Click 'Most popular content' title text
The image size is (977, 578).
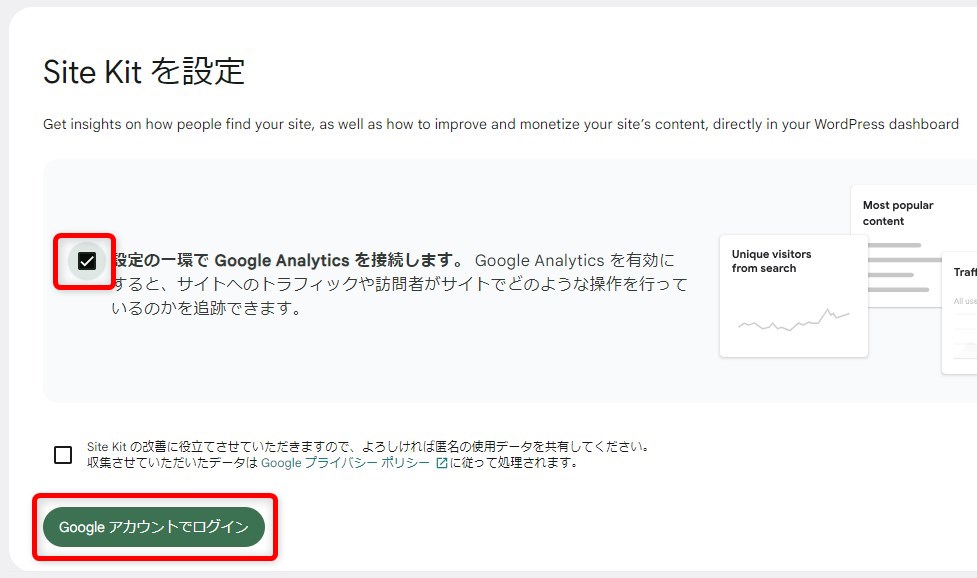(898, 213)
